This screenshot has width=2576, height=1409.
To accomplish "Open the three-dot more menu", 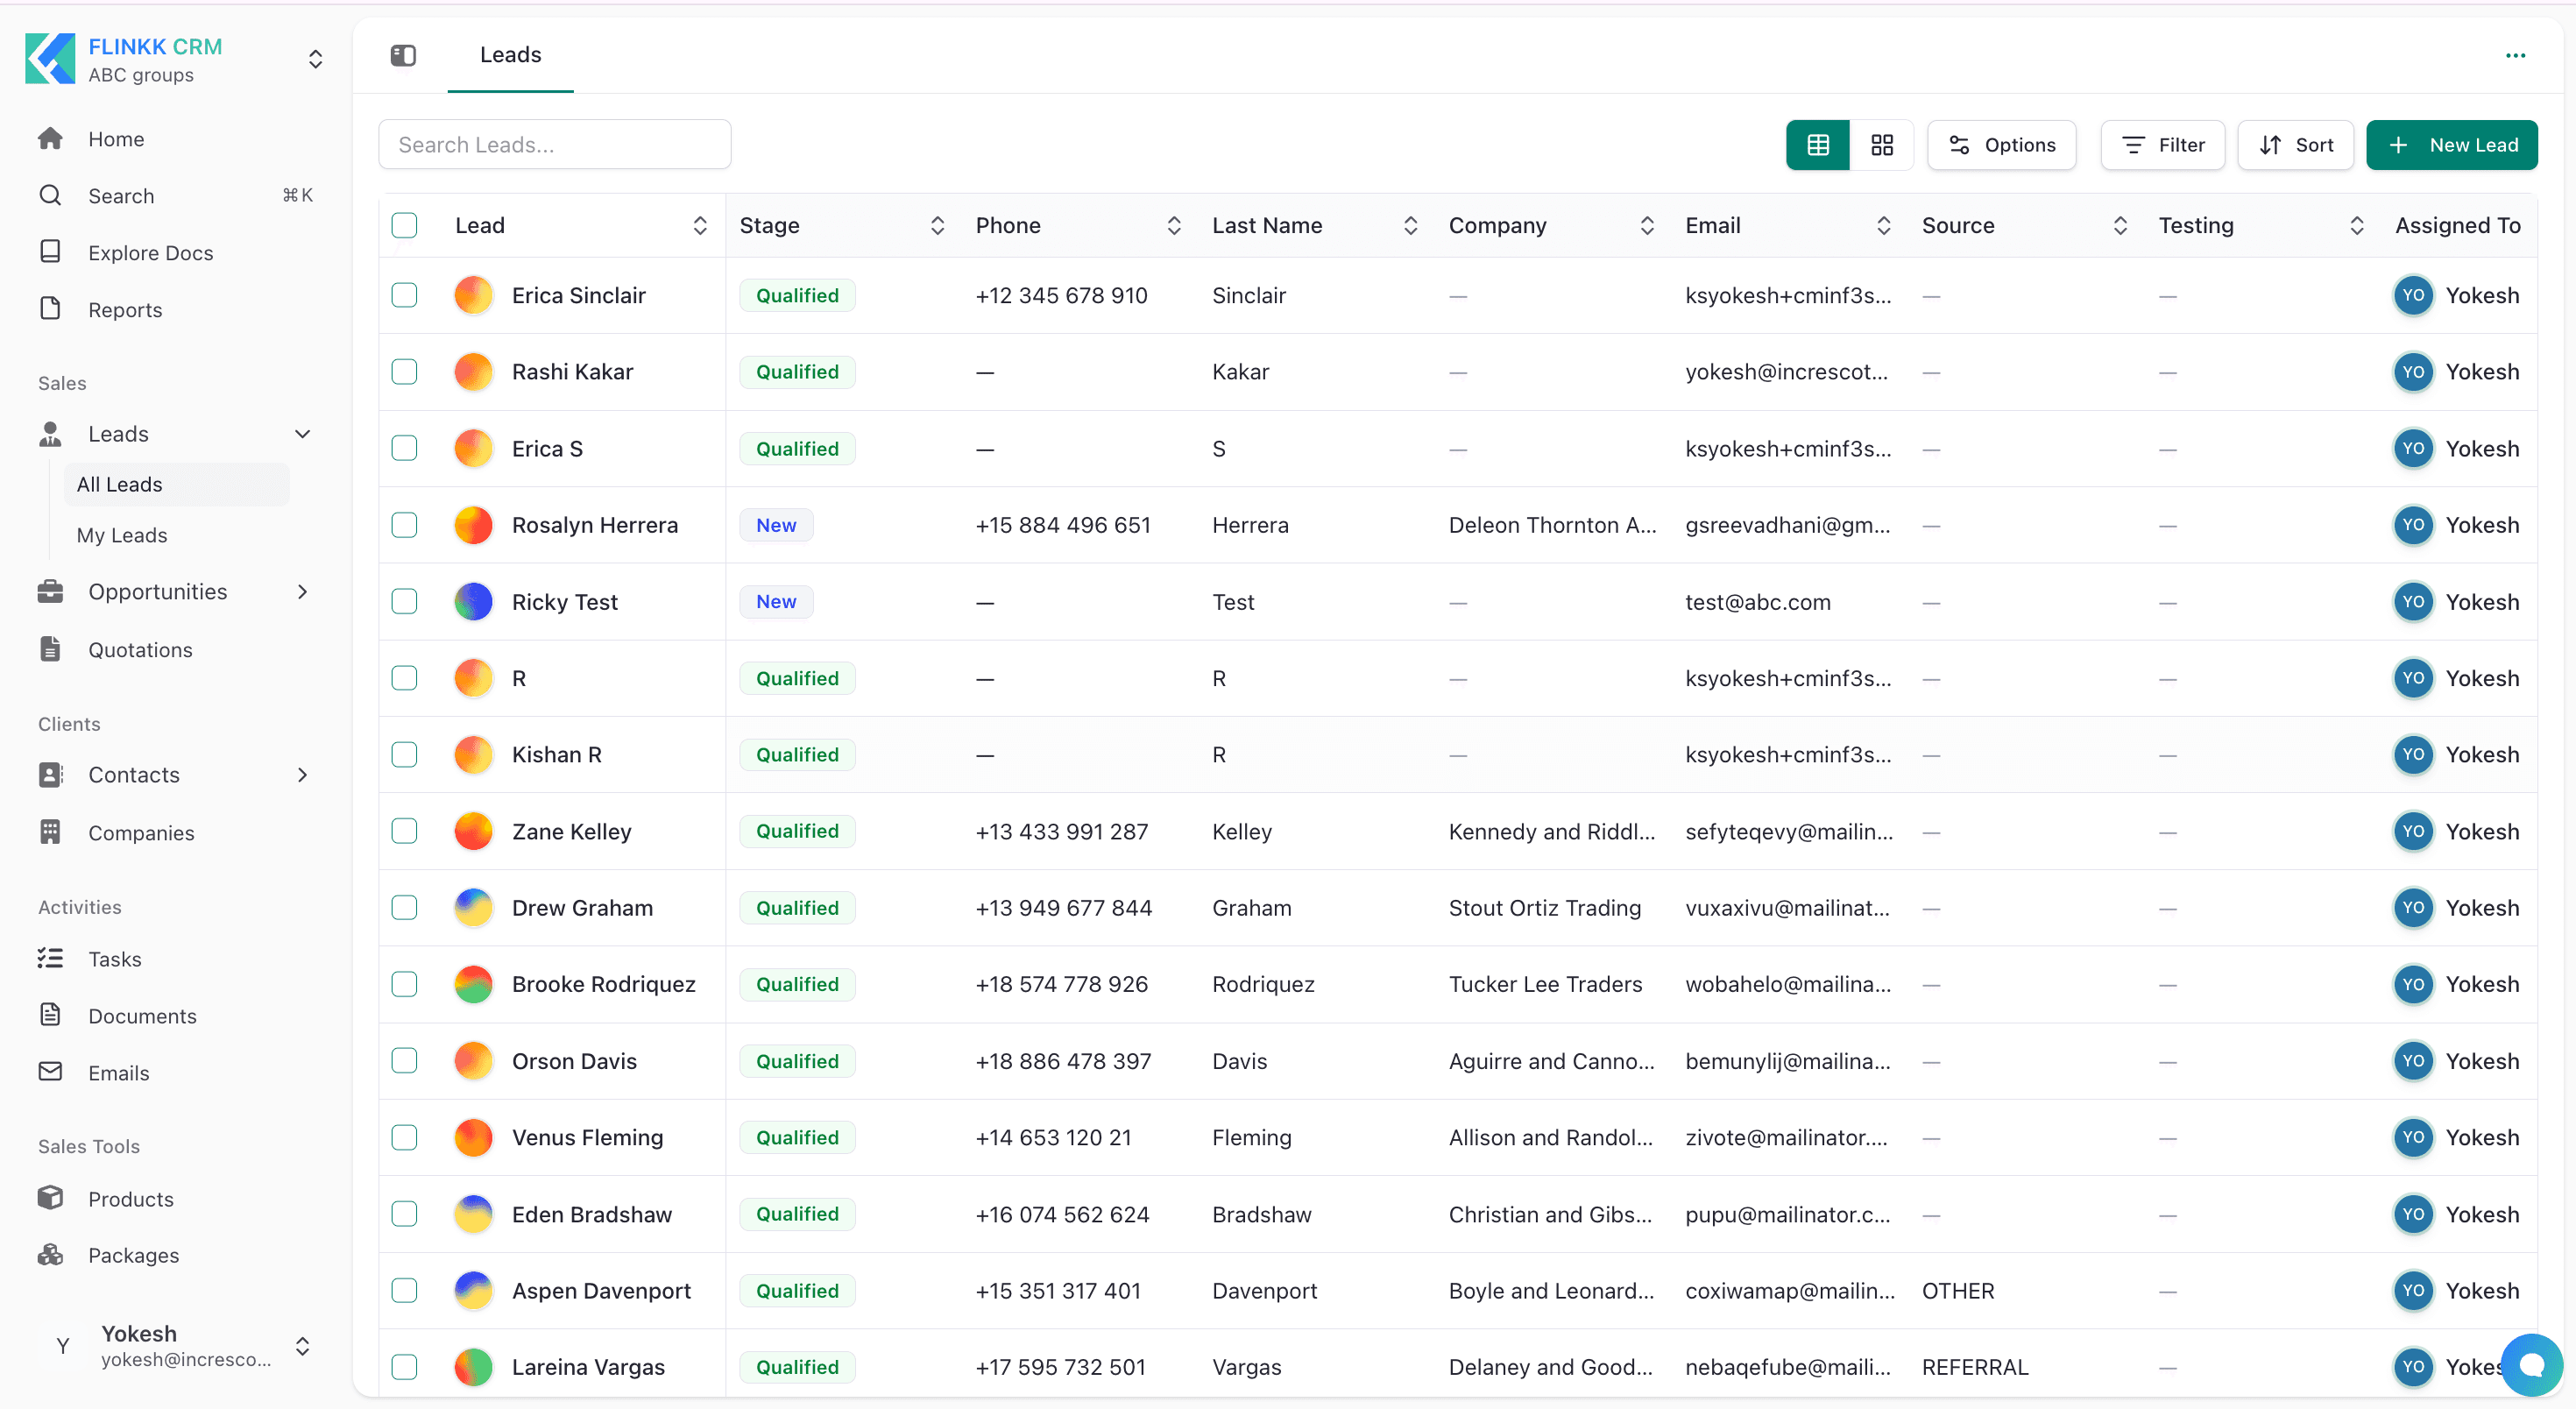I will click(x=2515, y=55).
